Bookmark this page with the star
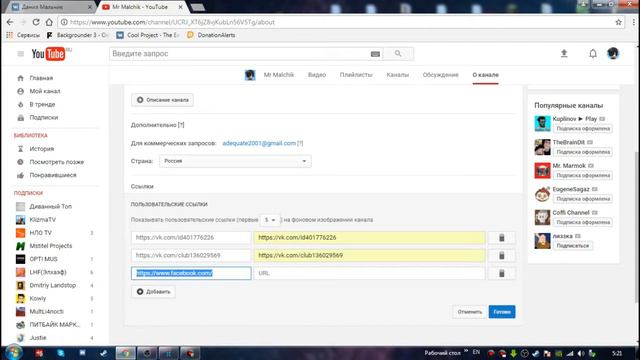 click(x=618, y=22)
